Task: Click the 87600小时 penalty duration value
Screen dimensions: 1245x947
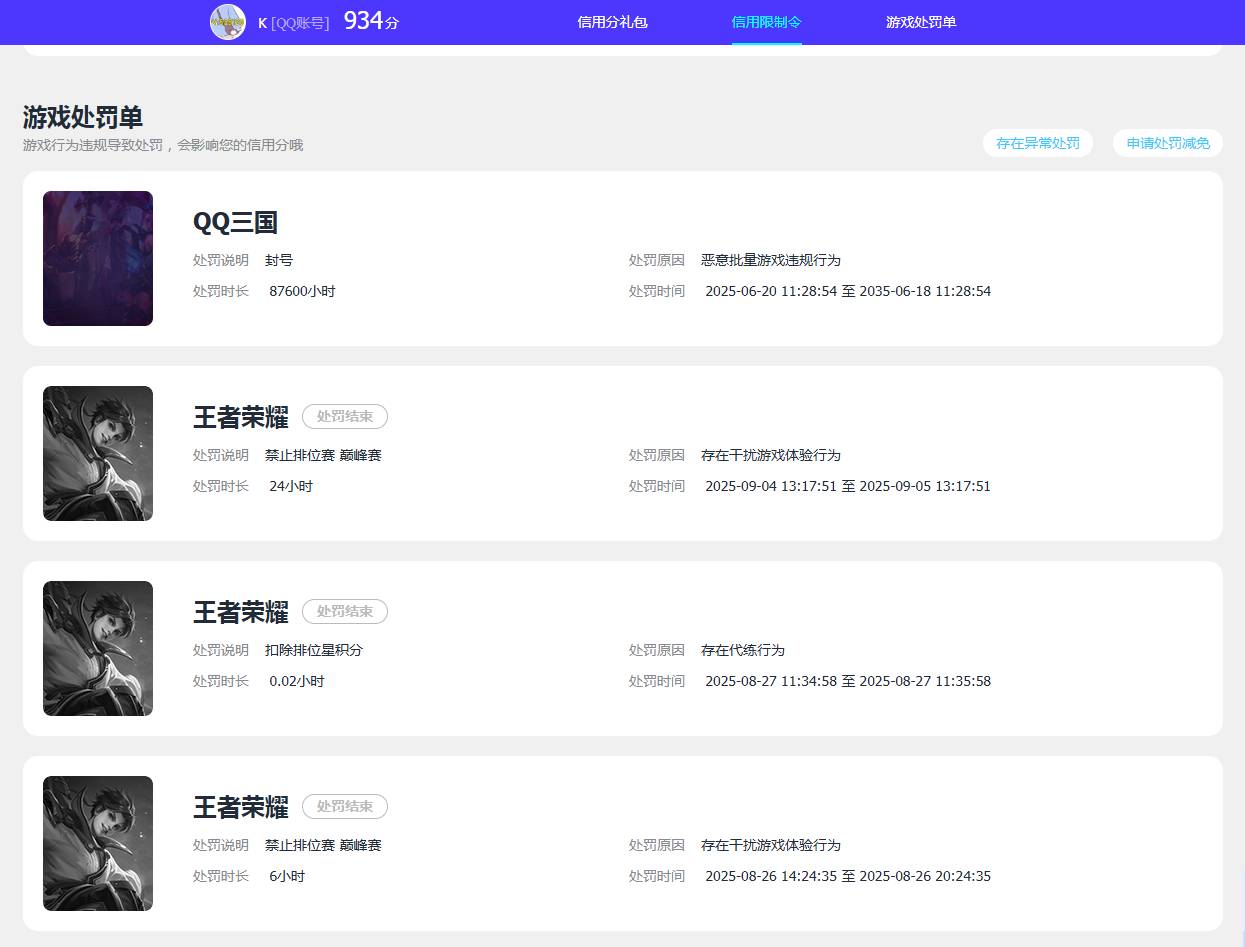Action: pos(302,291)
